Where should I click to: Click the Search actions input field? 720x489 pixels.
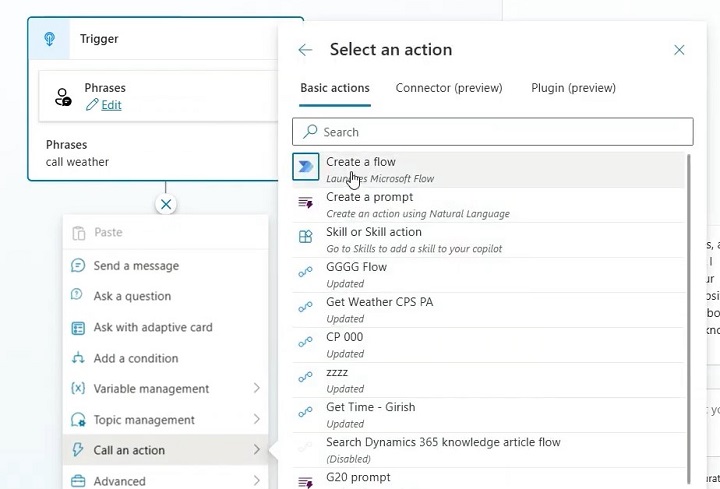(492, 132)
